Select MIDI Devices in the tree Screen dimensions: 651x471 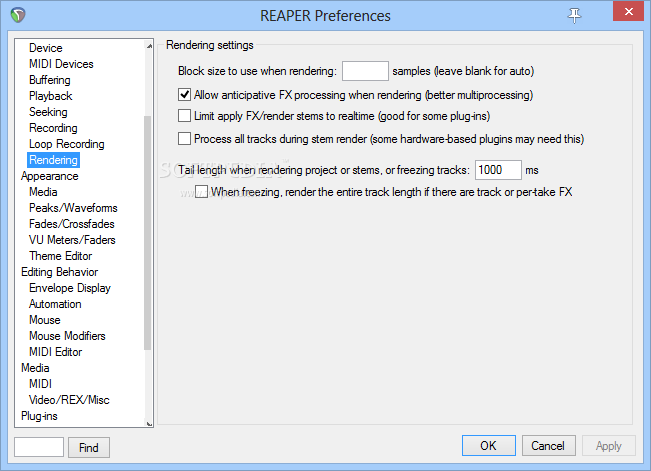[x=61, y=64]
